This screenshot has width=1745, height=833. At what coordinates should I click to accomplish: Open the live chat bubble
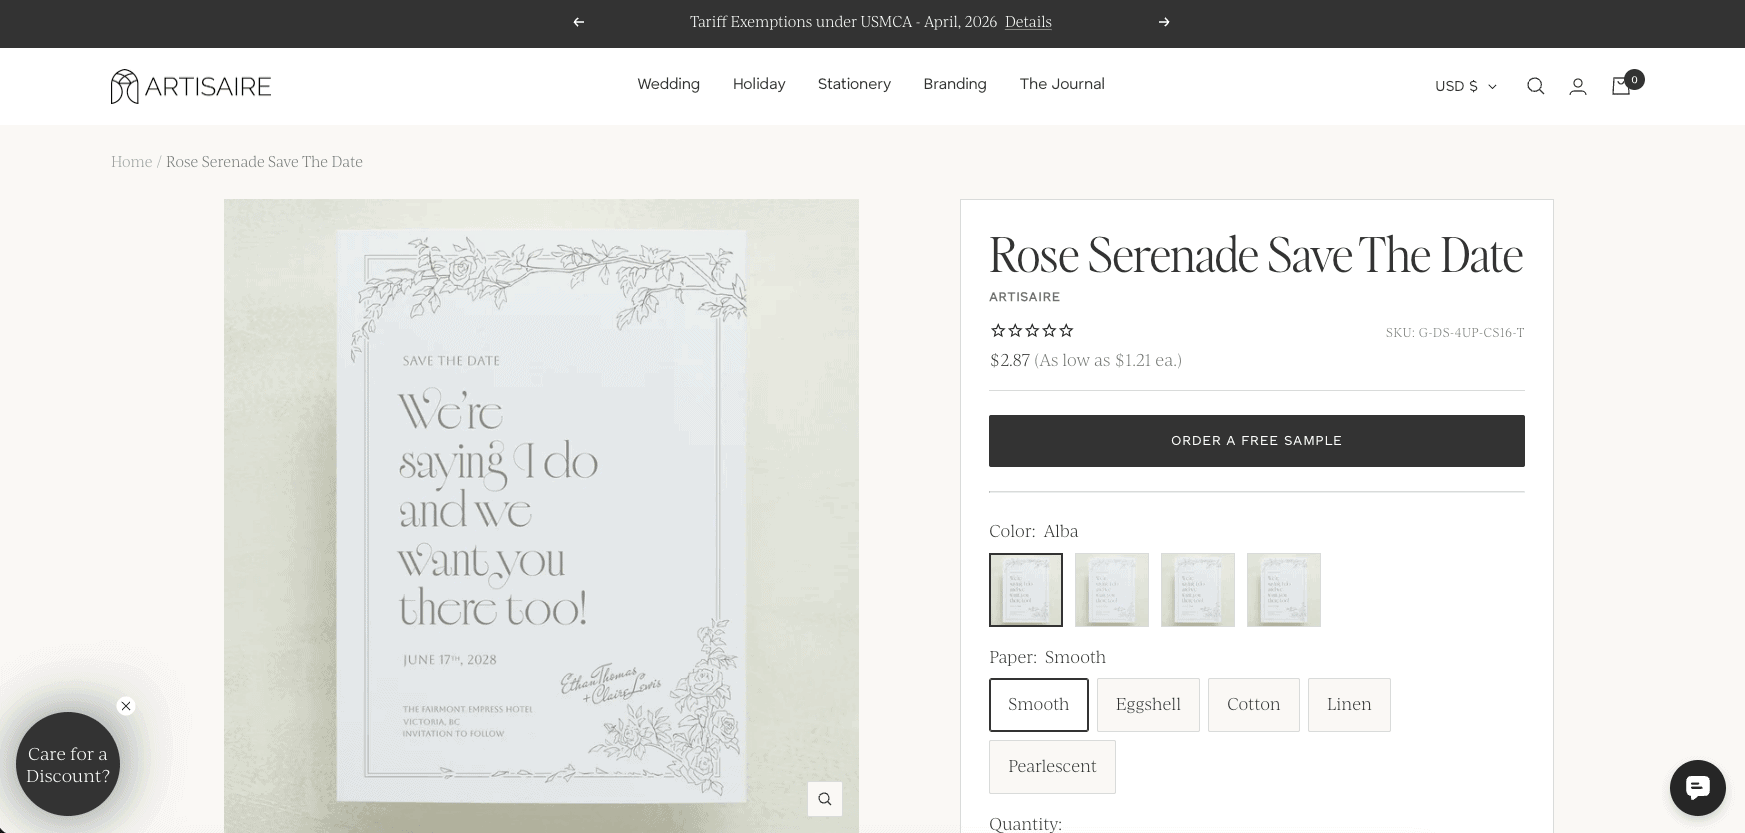pos(1697,788)
